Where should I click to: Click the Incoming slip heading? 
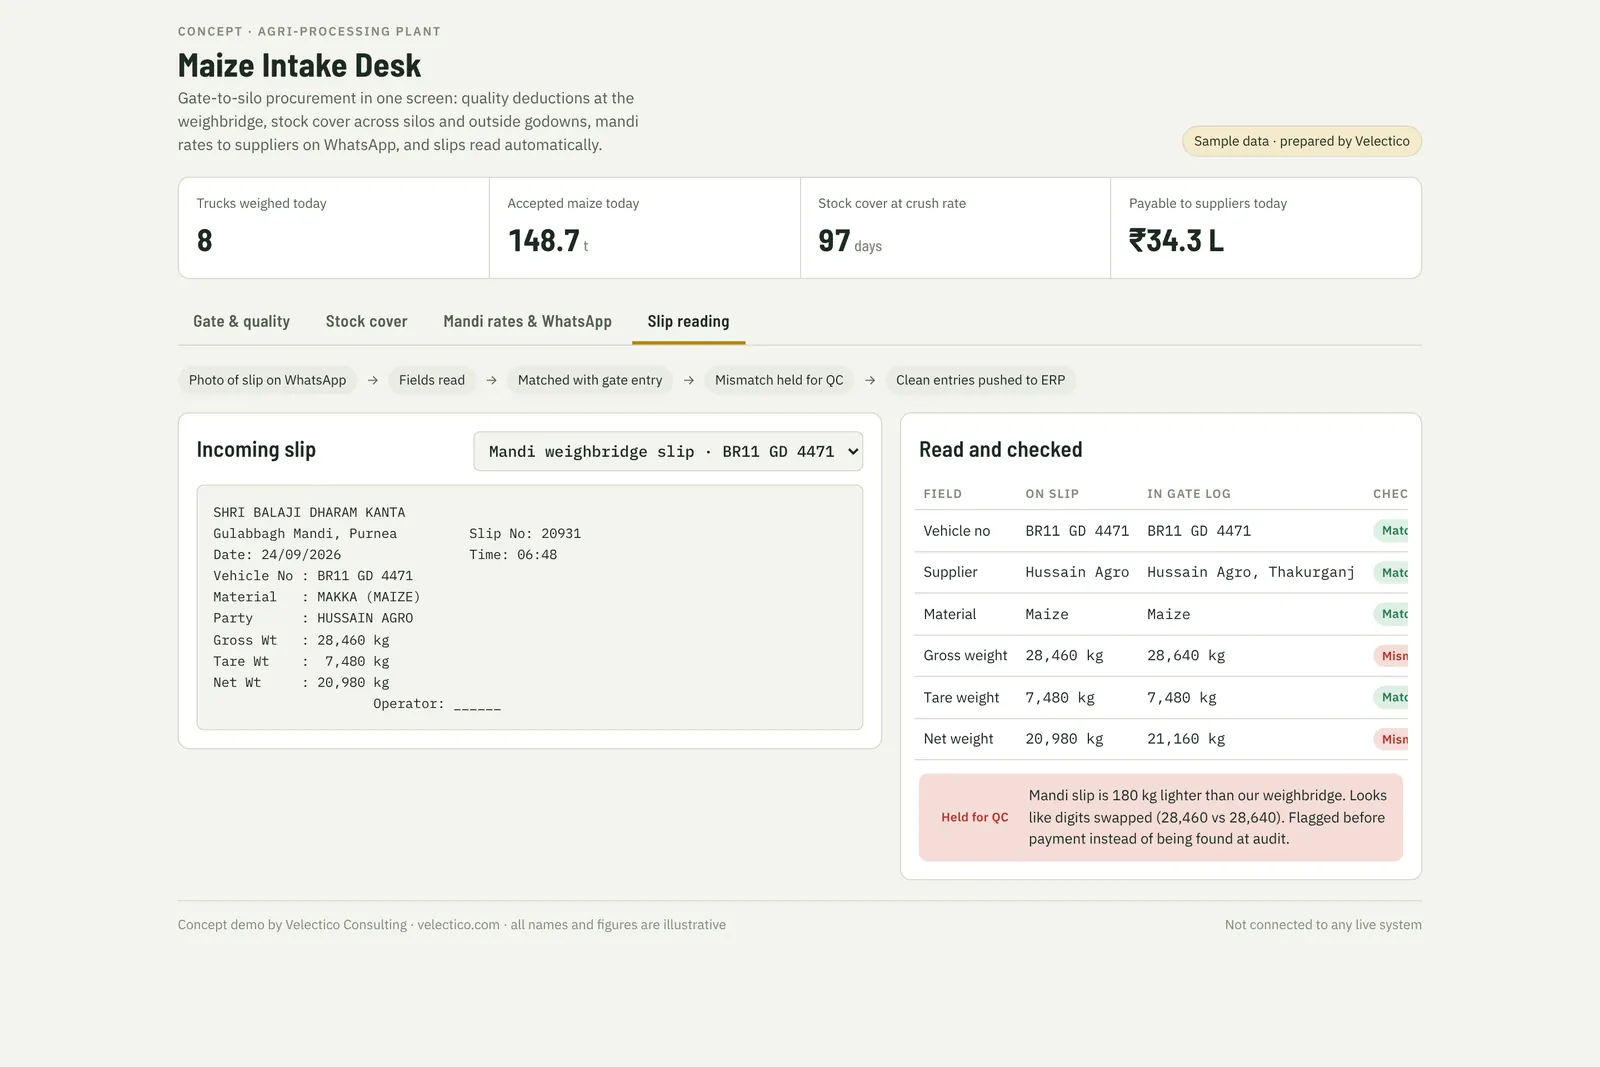coord(256,450)
